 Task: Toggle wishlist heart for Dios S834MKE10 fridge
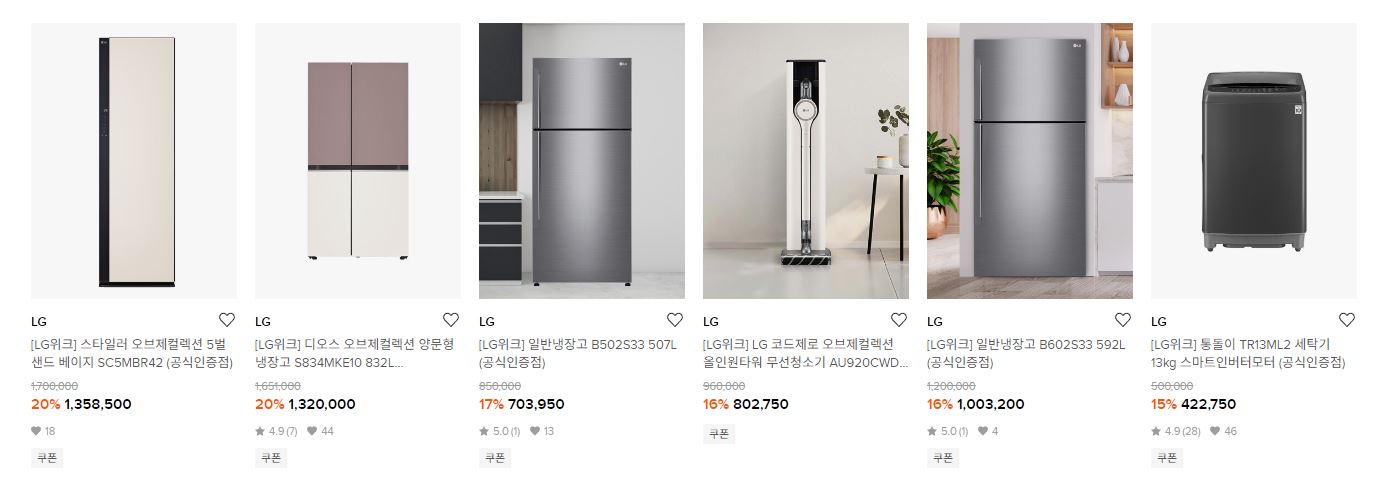pyautogui.click(x=451, y=320)
